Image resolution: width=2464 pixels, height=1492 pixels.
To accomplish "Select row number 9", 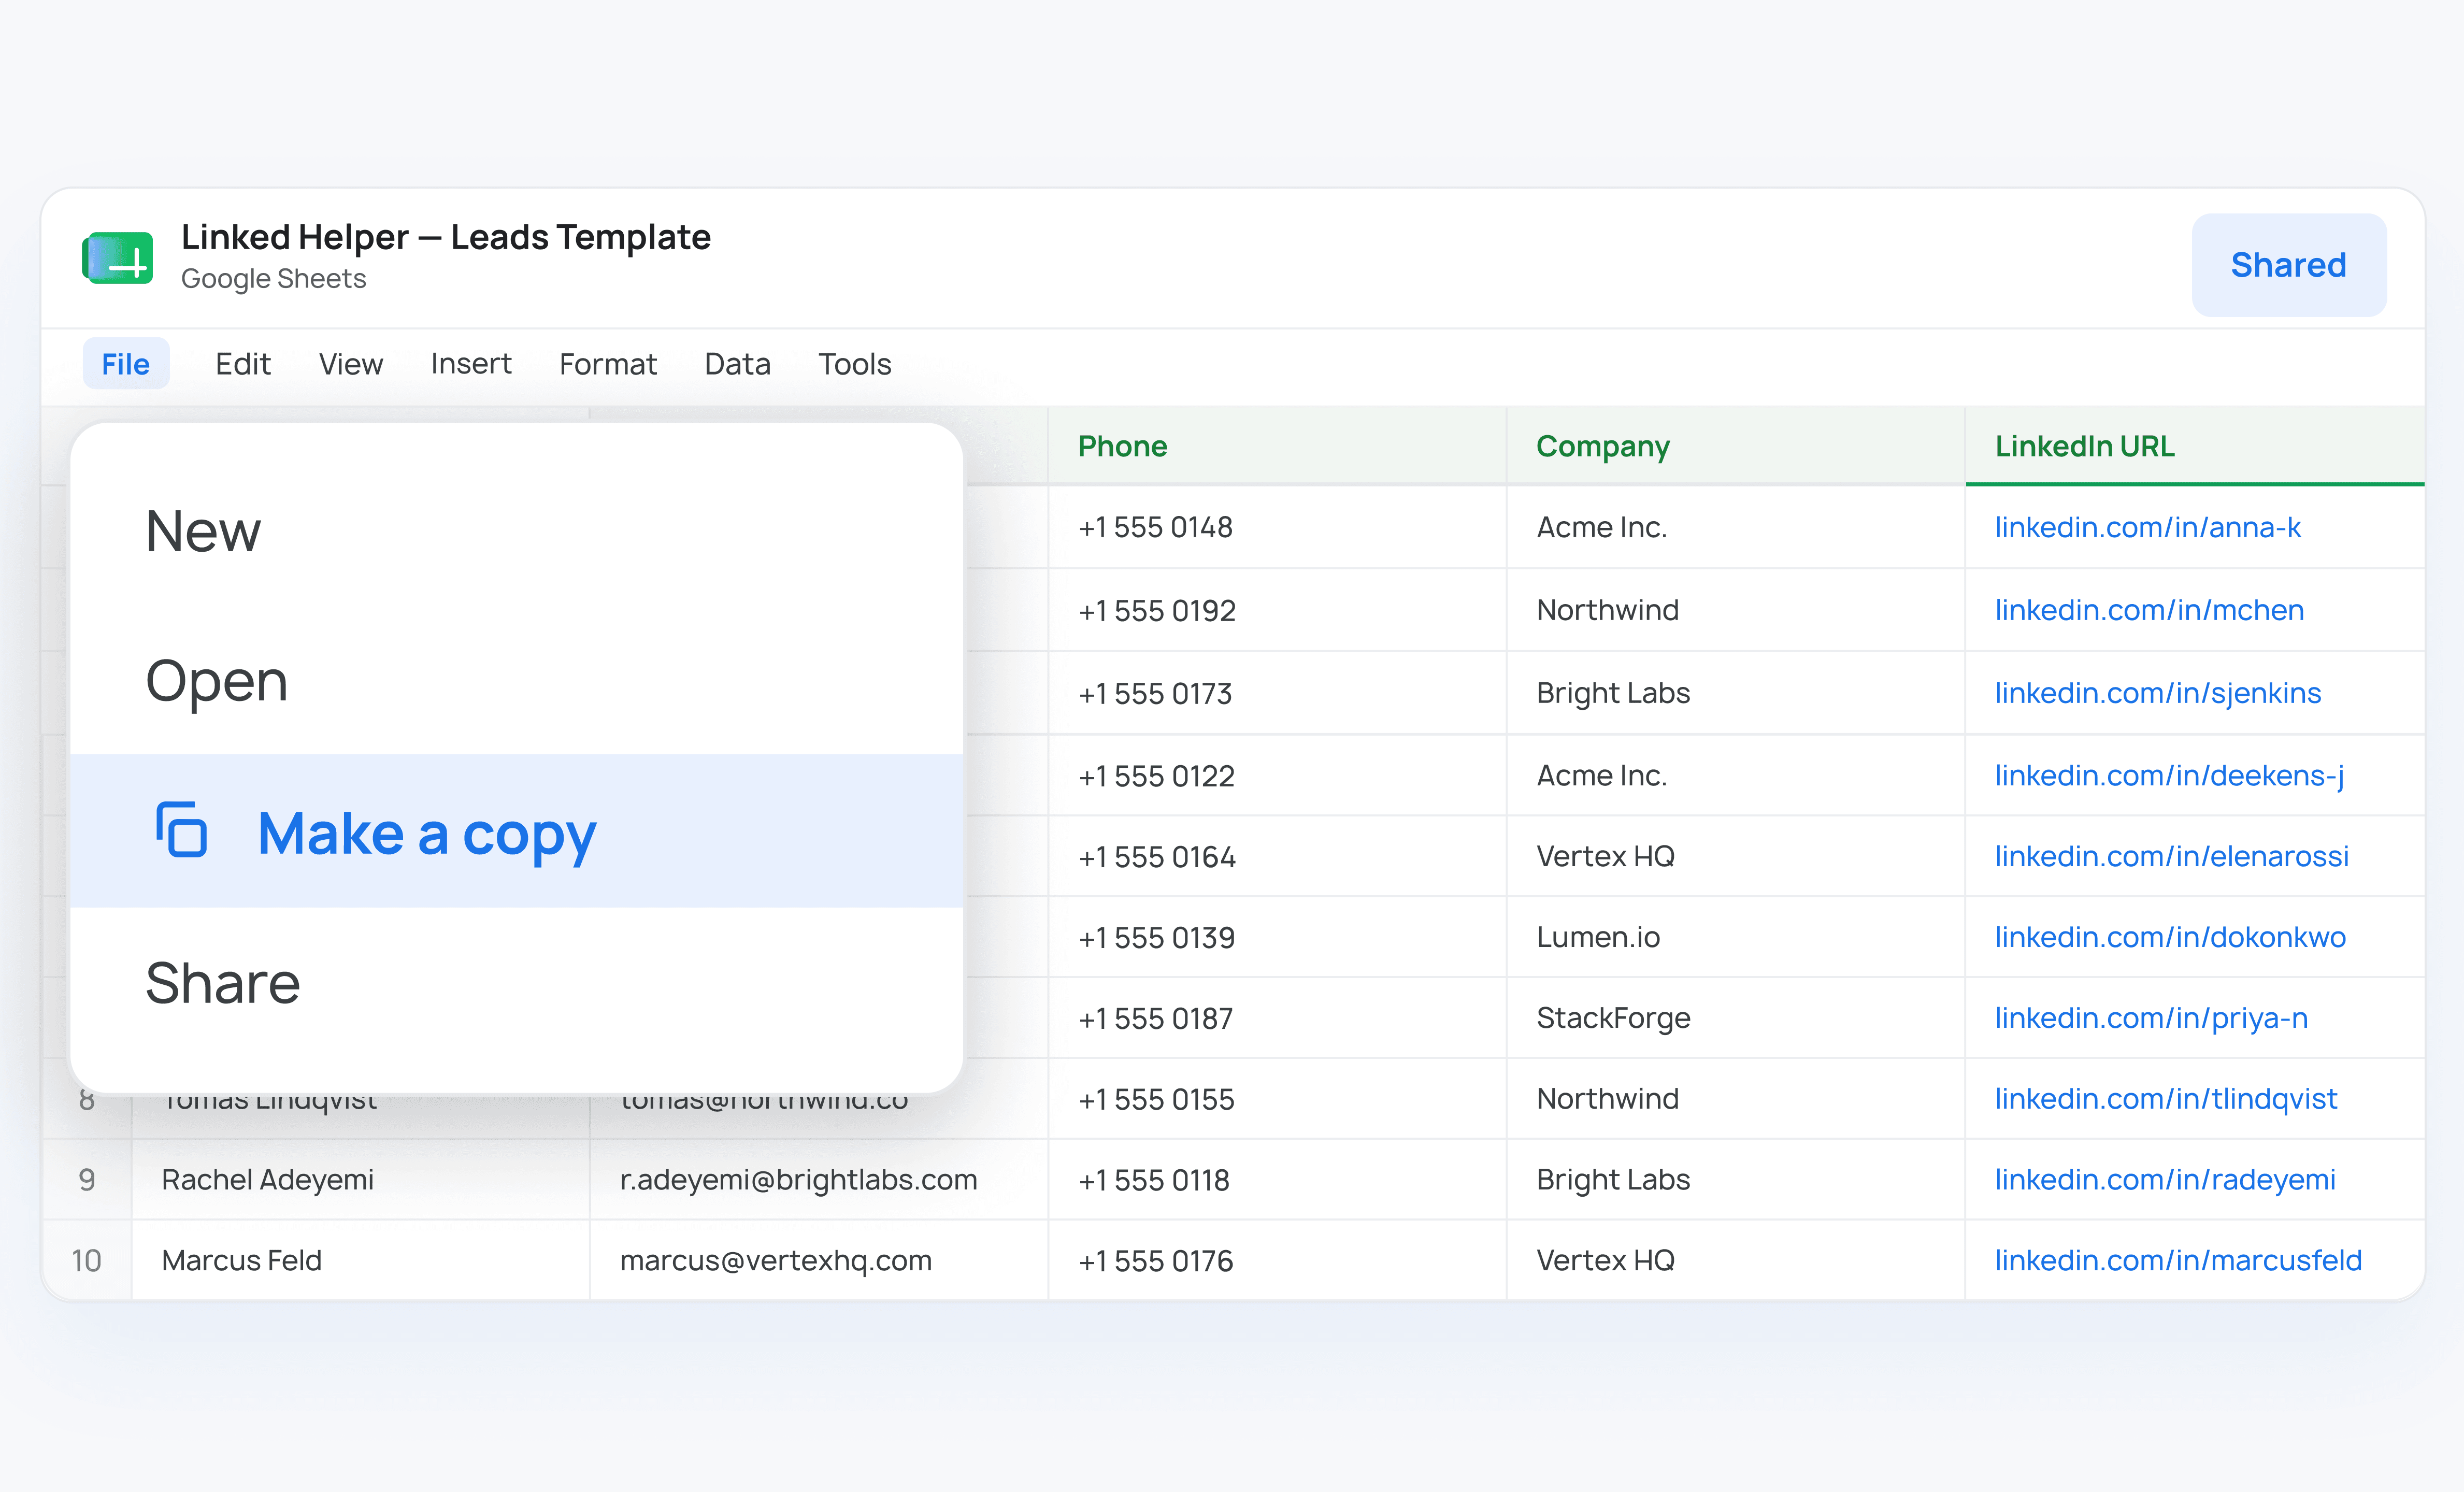I will 87,1180.
